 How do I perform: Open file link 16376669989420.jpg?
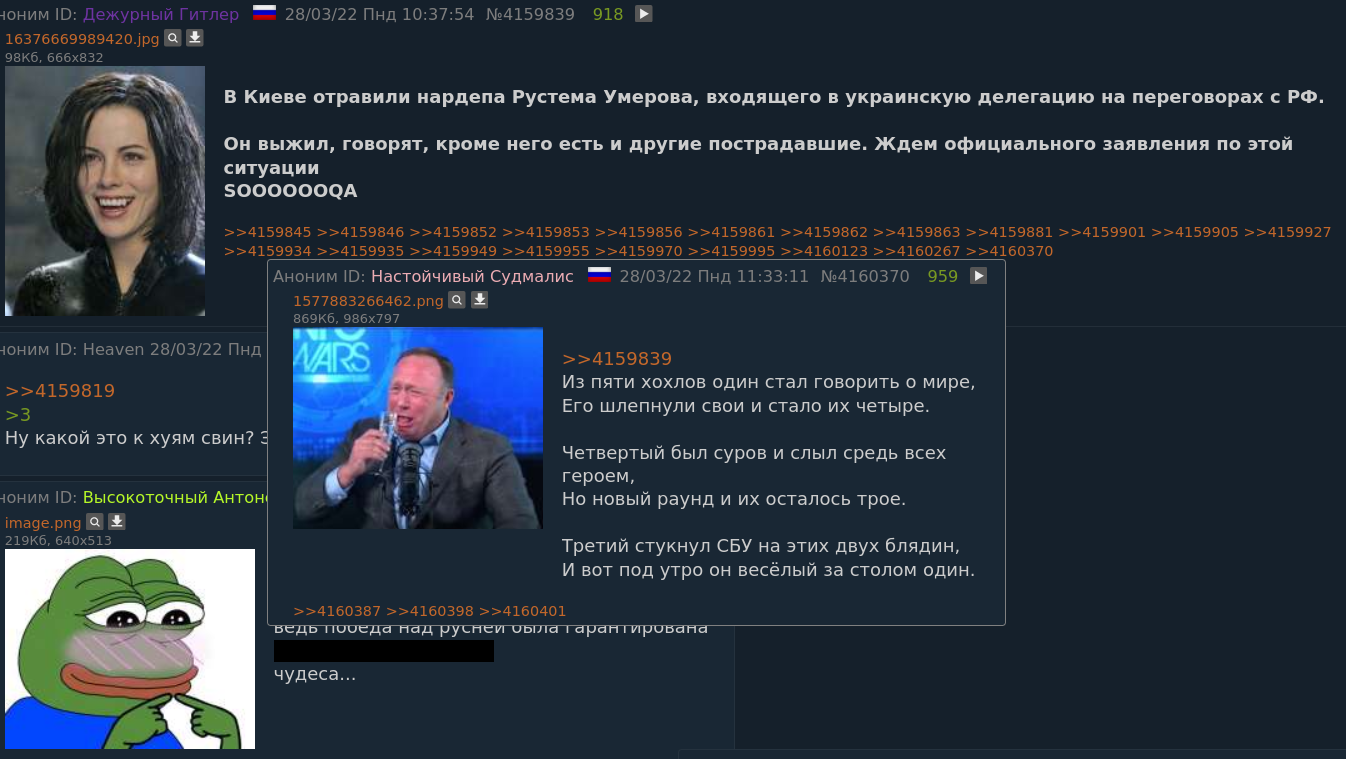click(x=82, y=39)
